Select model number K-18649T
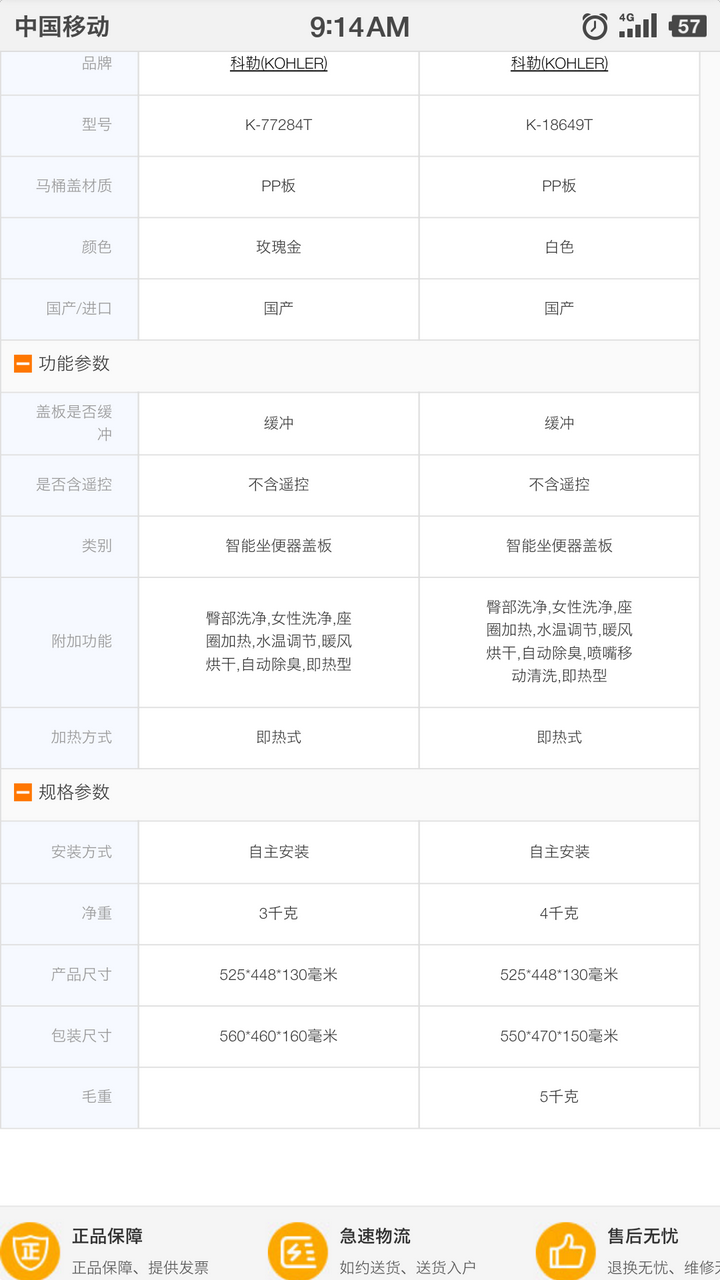 [559, 125]
